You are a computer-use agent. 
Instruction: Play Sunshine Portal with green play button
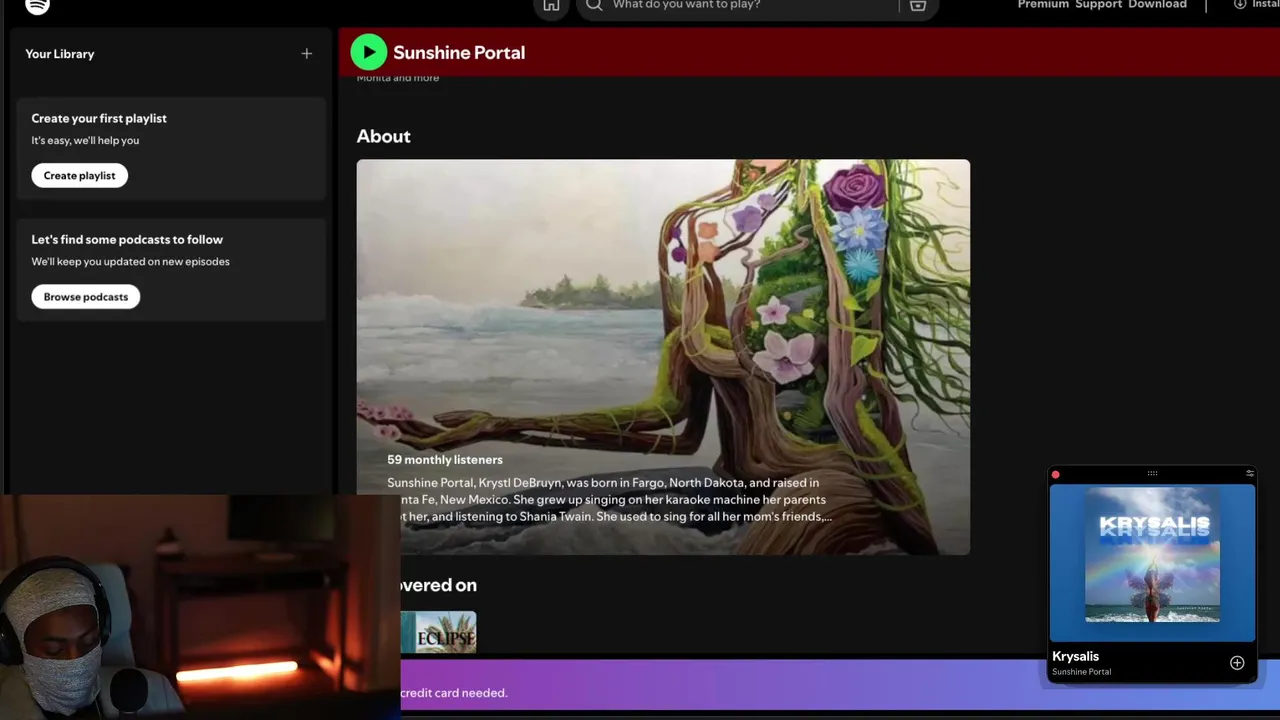point(369,52)
